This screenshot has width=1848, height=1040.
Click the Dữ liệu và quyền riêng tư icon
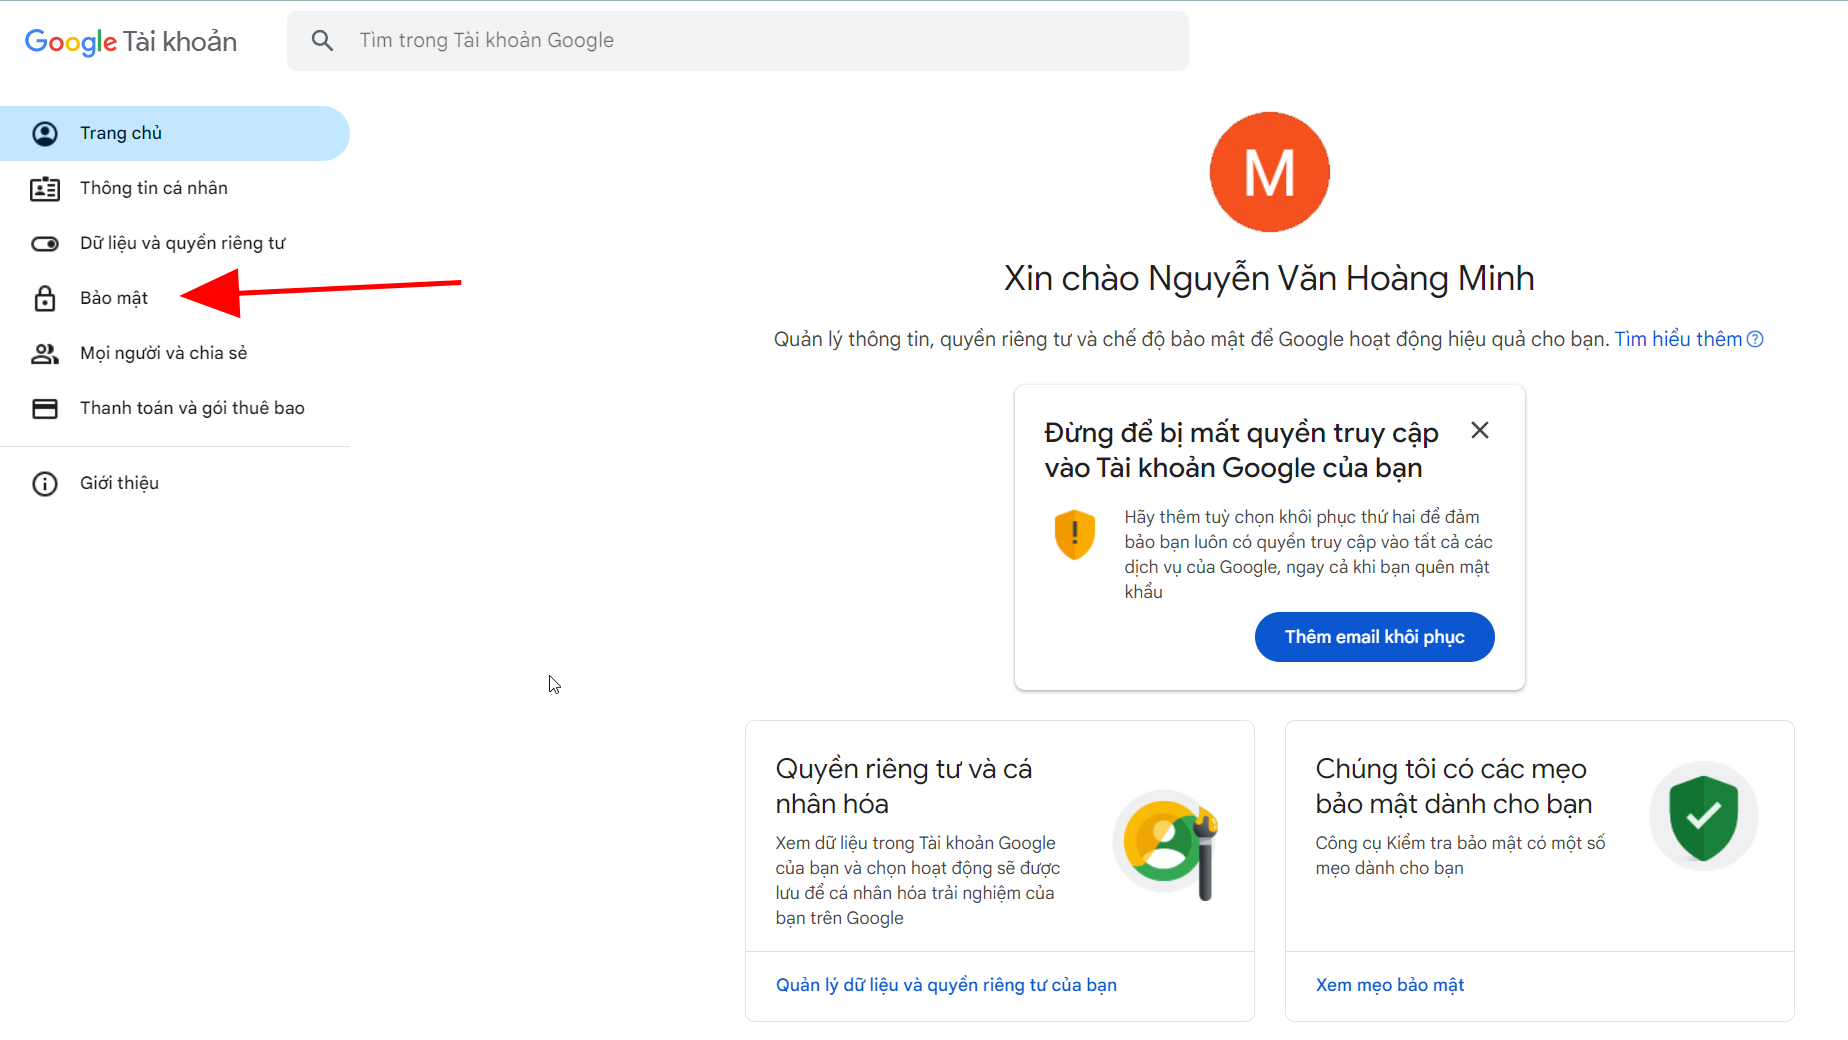45,243
